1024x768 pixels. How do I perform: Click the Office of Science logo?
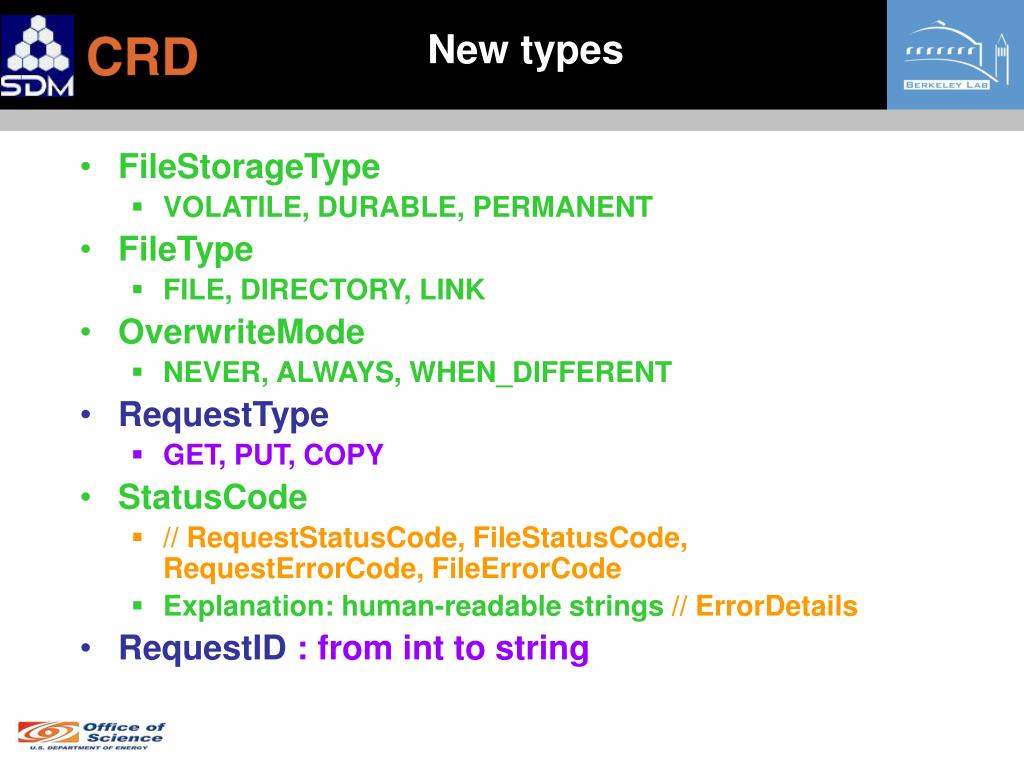[x=91, y=736]
